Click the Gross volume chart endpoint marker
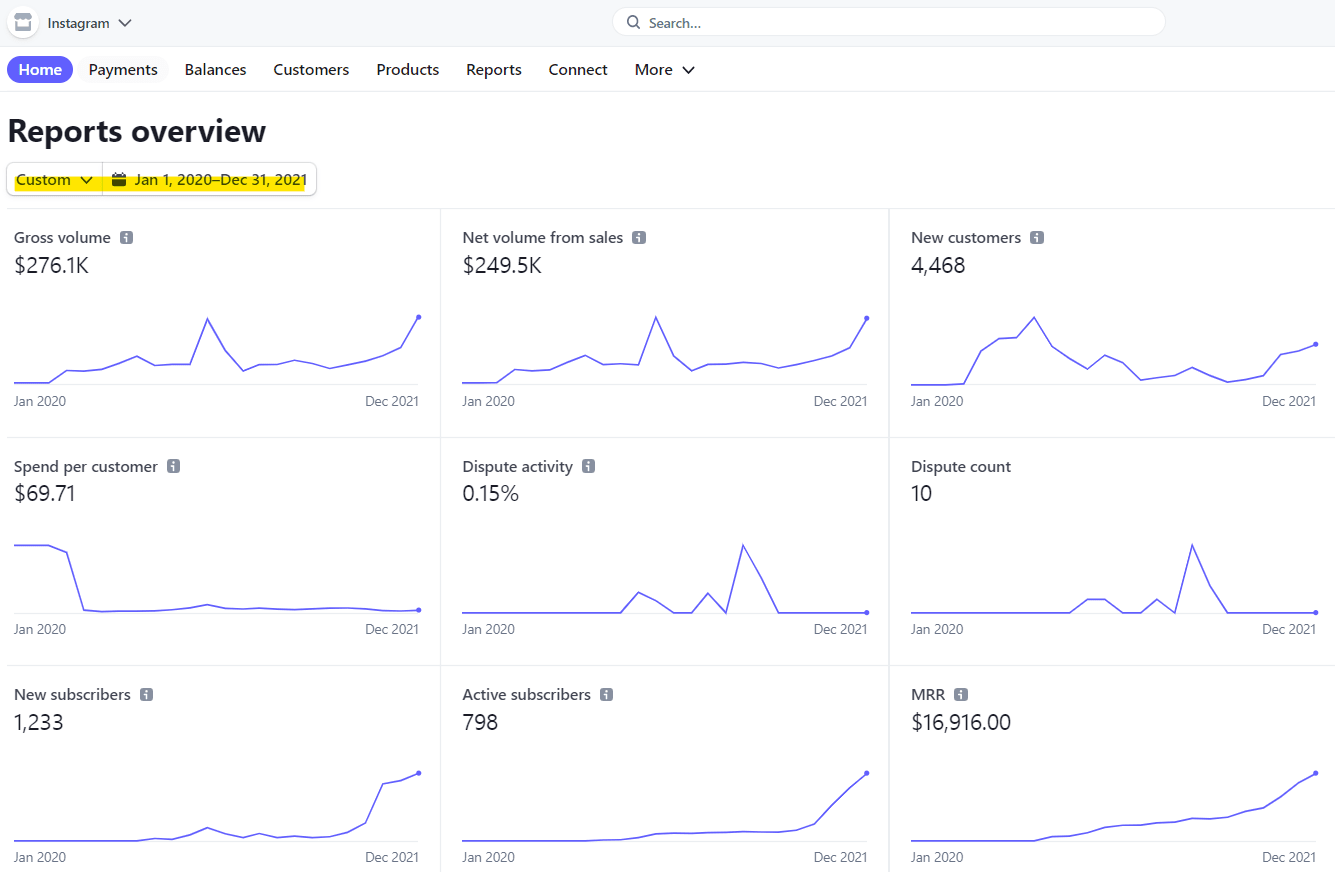1335x872 pixels. [x=418, y=317]
